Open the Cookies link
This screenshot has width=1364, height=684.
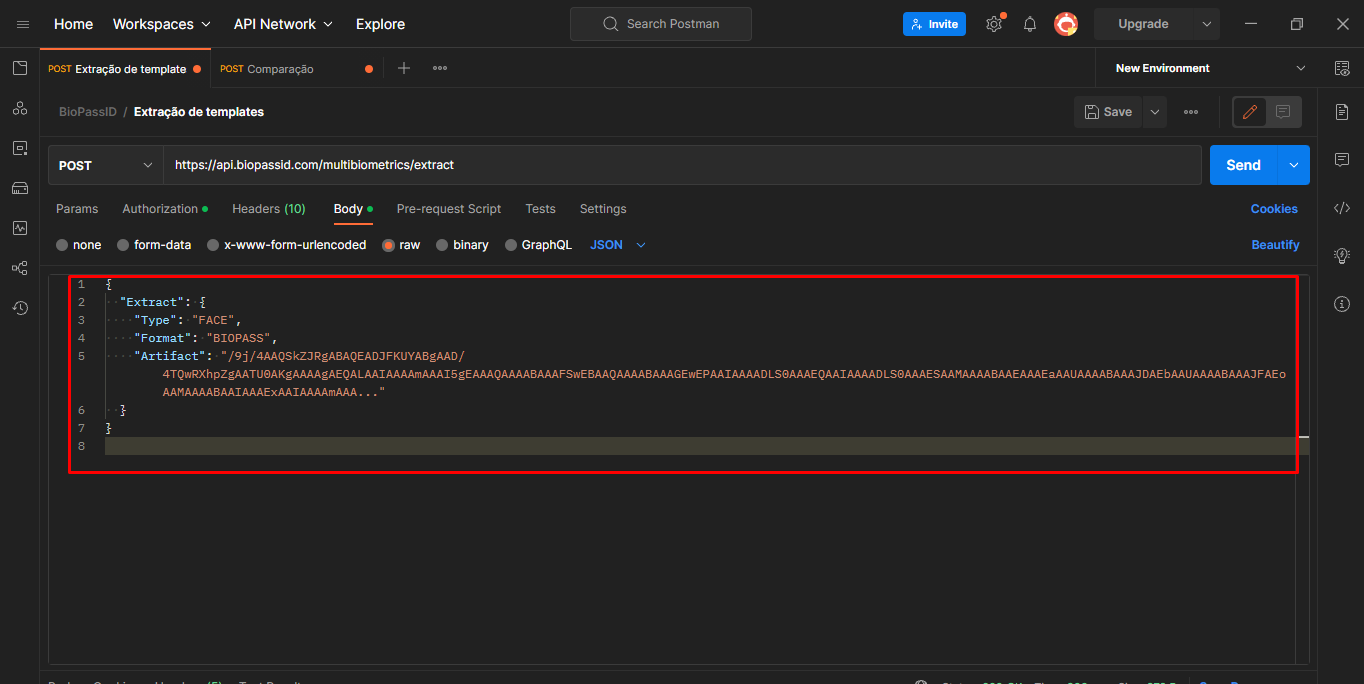pos(1274,209)
